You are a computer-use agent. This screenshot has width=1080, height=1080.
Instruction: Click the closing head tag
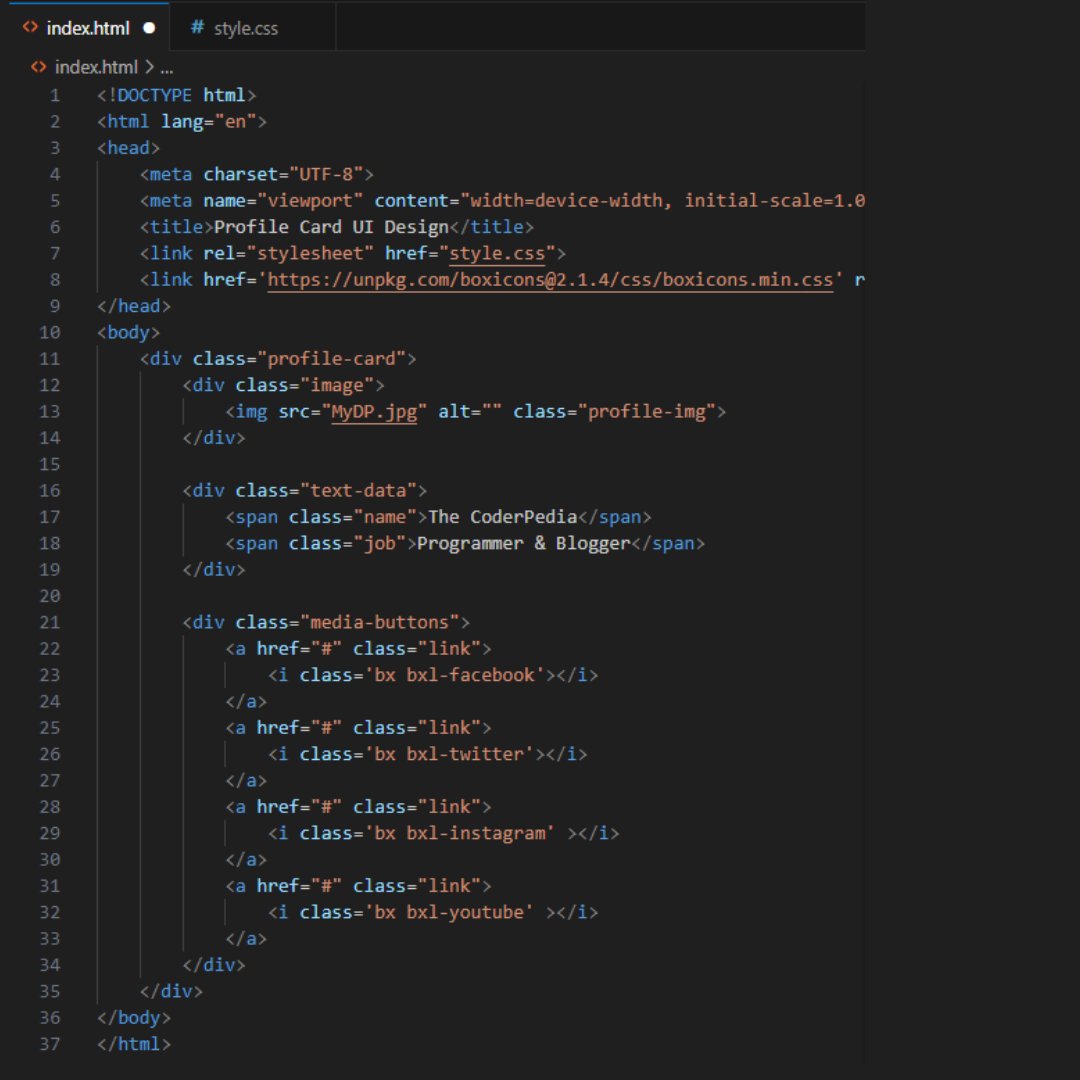coord(134,306)
